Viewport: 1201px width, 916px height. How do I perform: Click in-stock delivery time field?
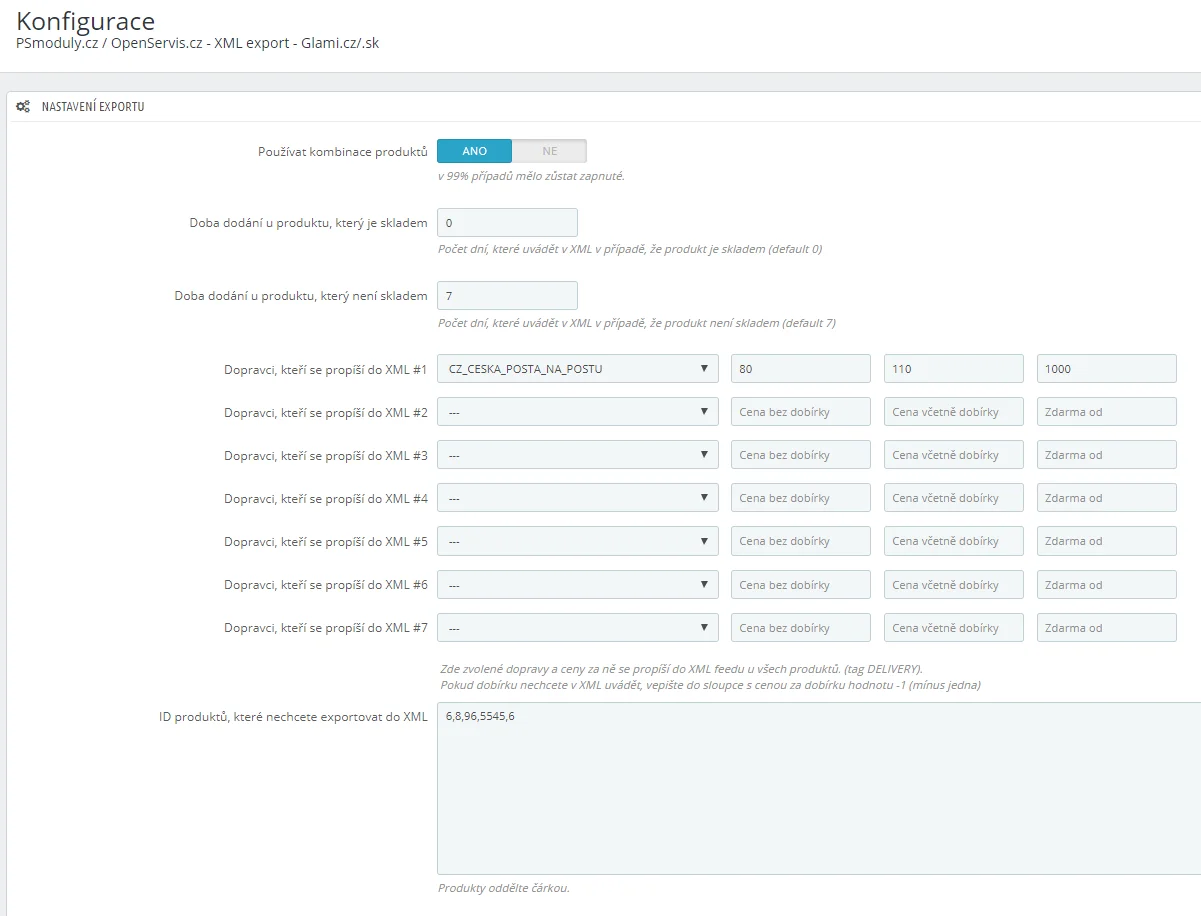pos(507,223)
